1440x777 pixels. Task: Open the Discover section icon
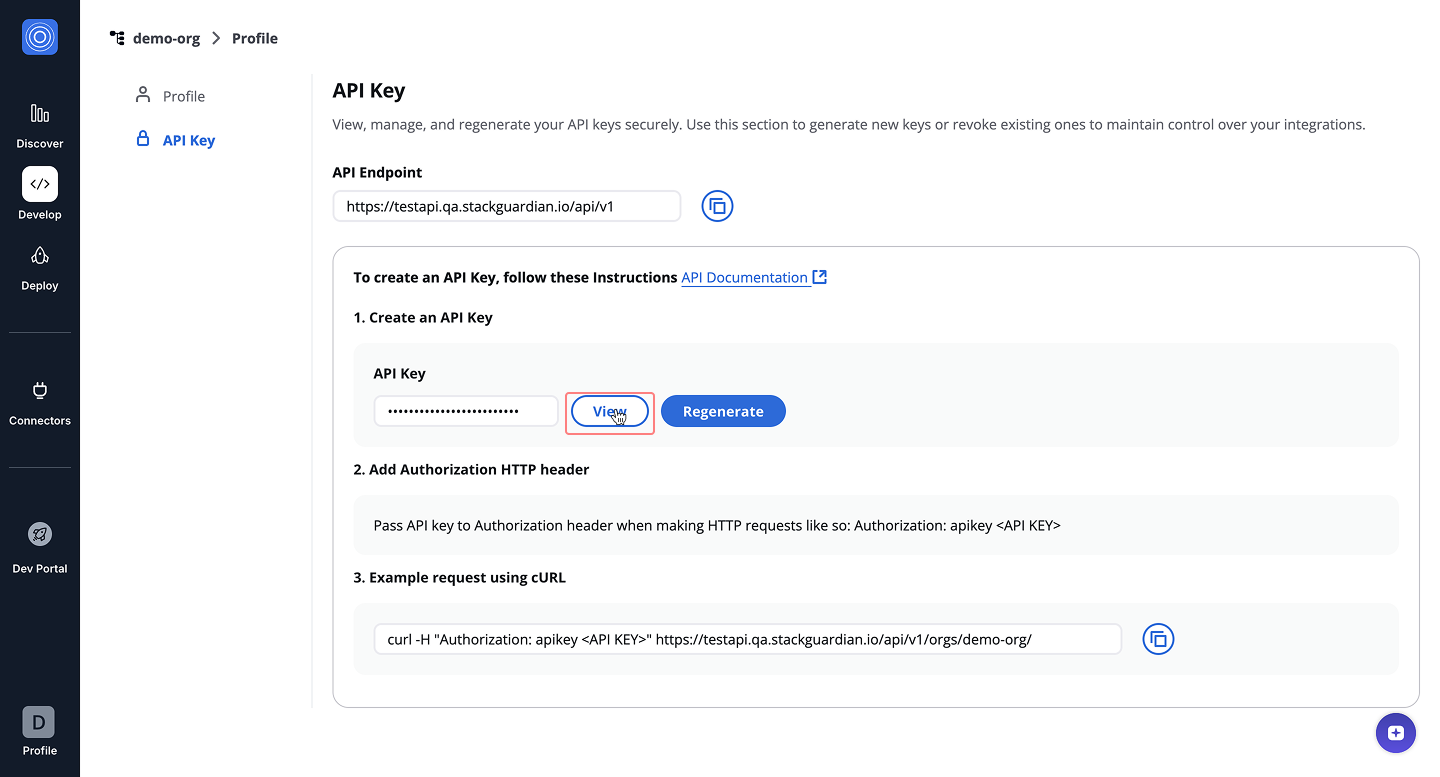click(40, 113)
